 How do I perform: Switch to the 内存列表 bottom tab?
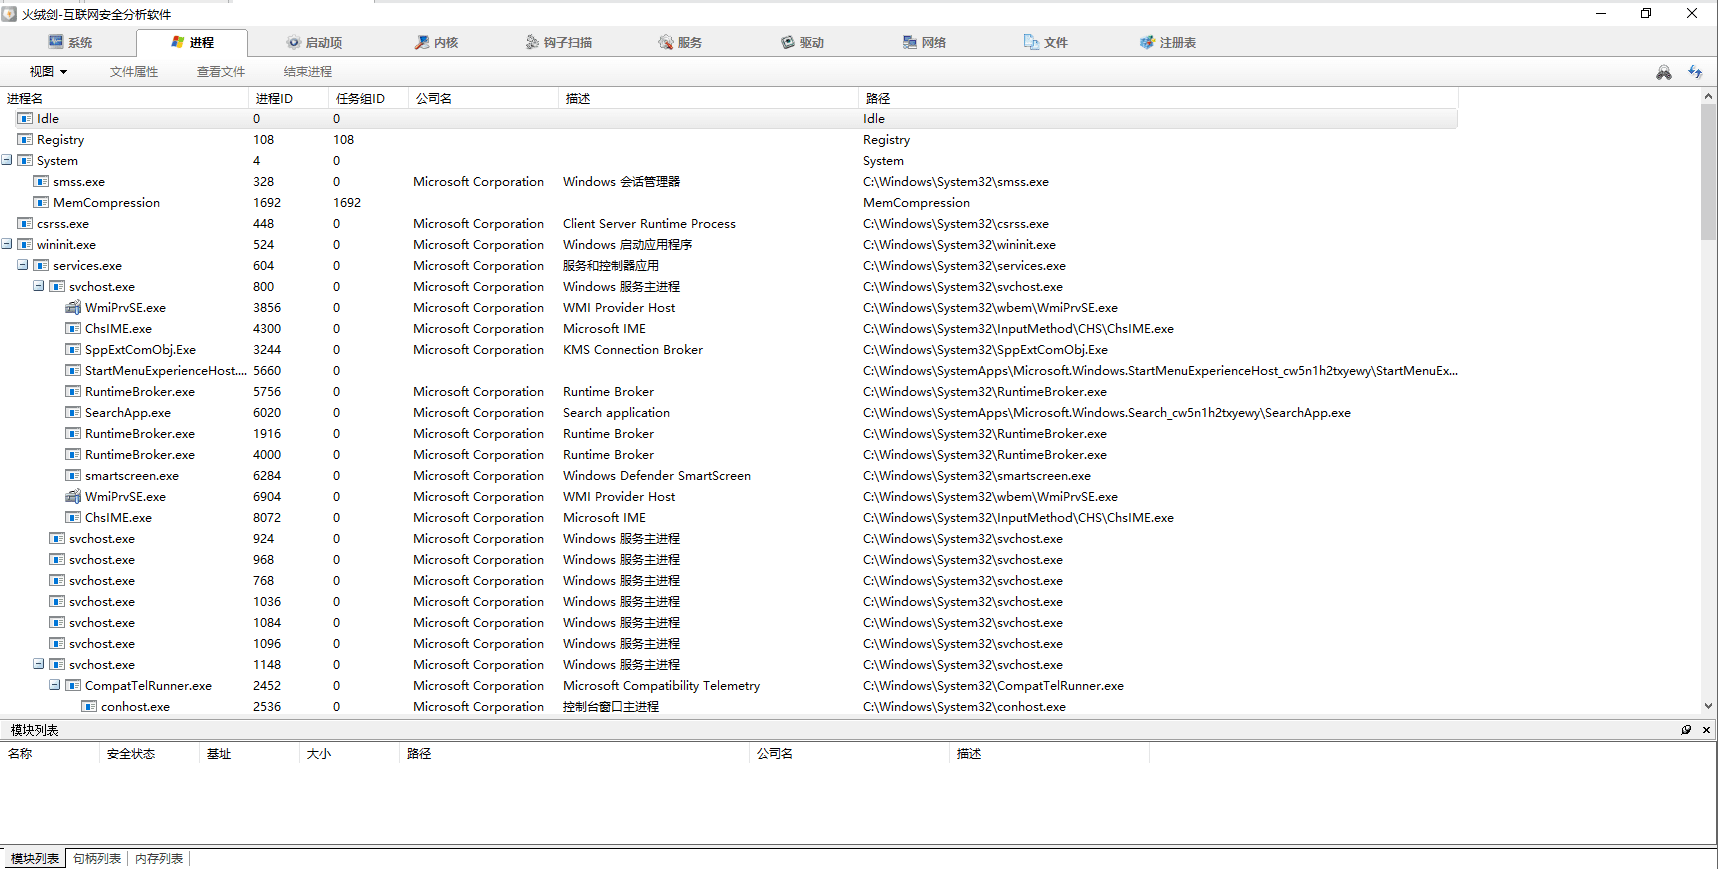pyautogui.click(x=159, y=858)
